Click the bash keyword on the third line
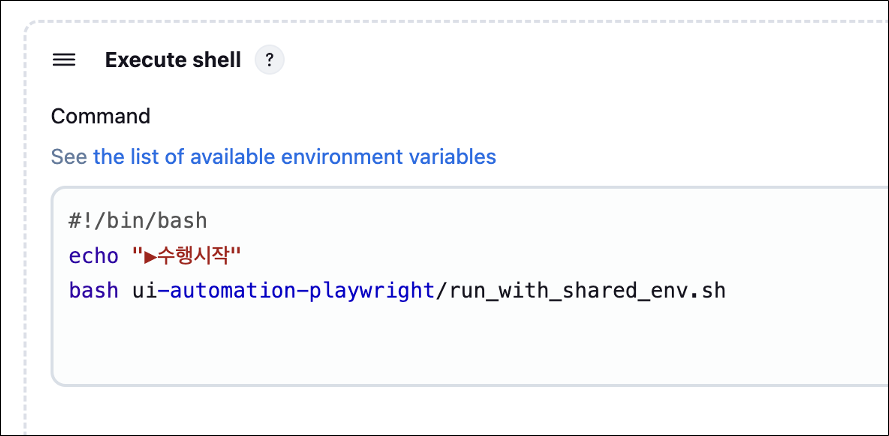 (94, 291)
